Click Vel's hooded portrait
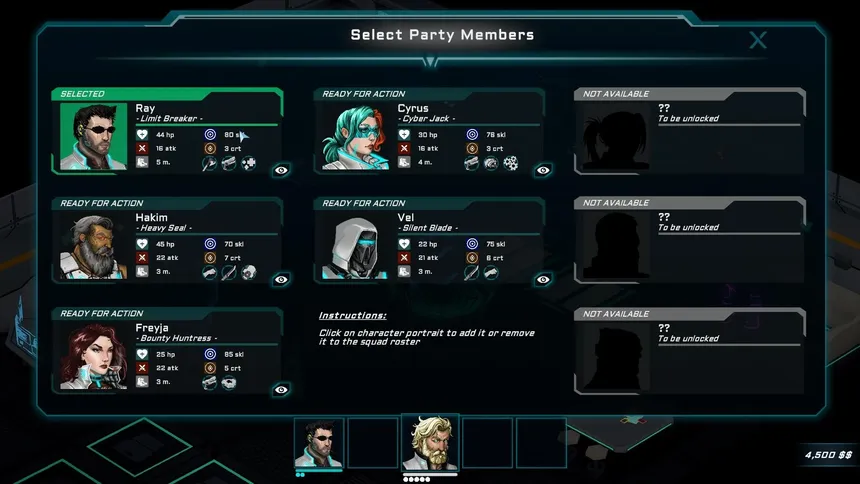 tap(355, 246)
